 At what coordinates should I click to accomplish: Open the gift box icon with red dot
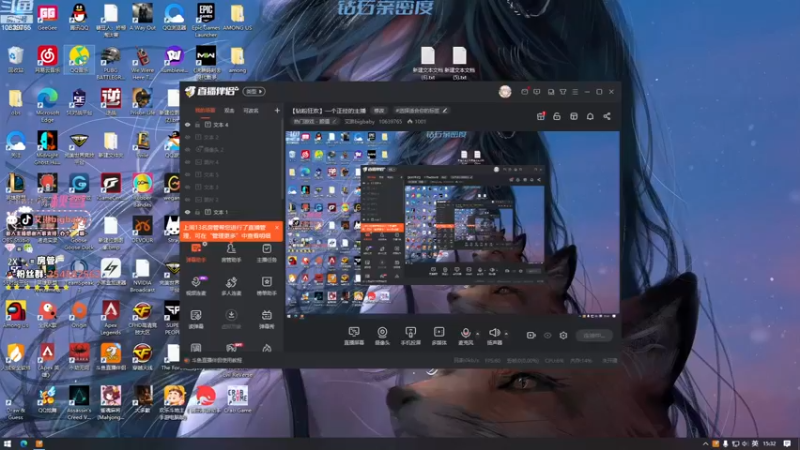pos(541,116)
